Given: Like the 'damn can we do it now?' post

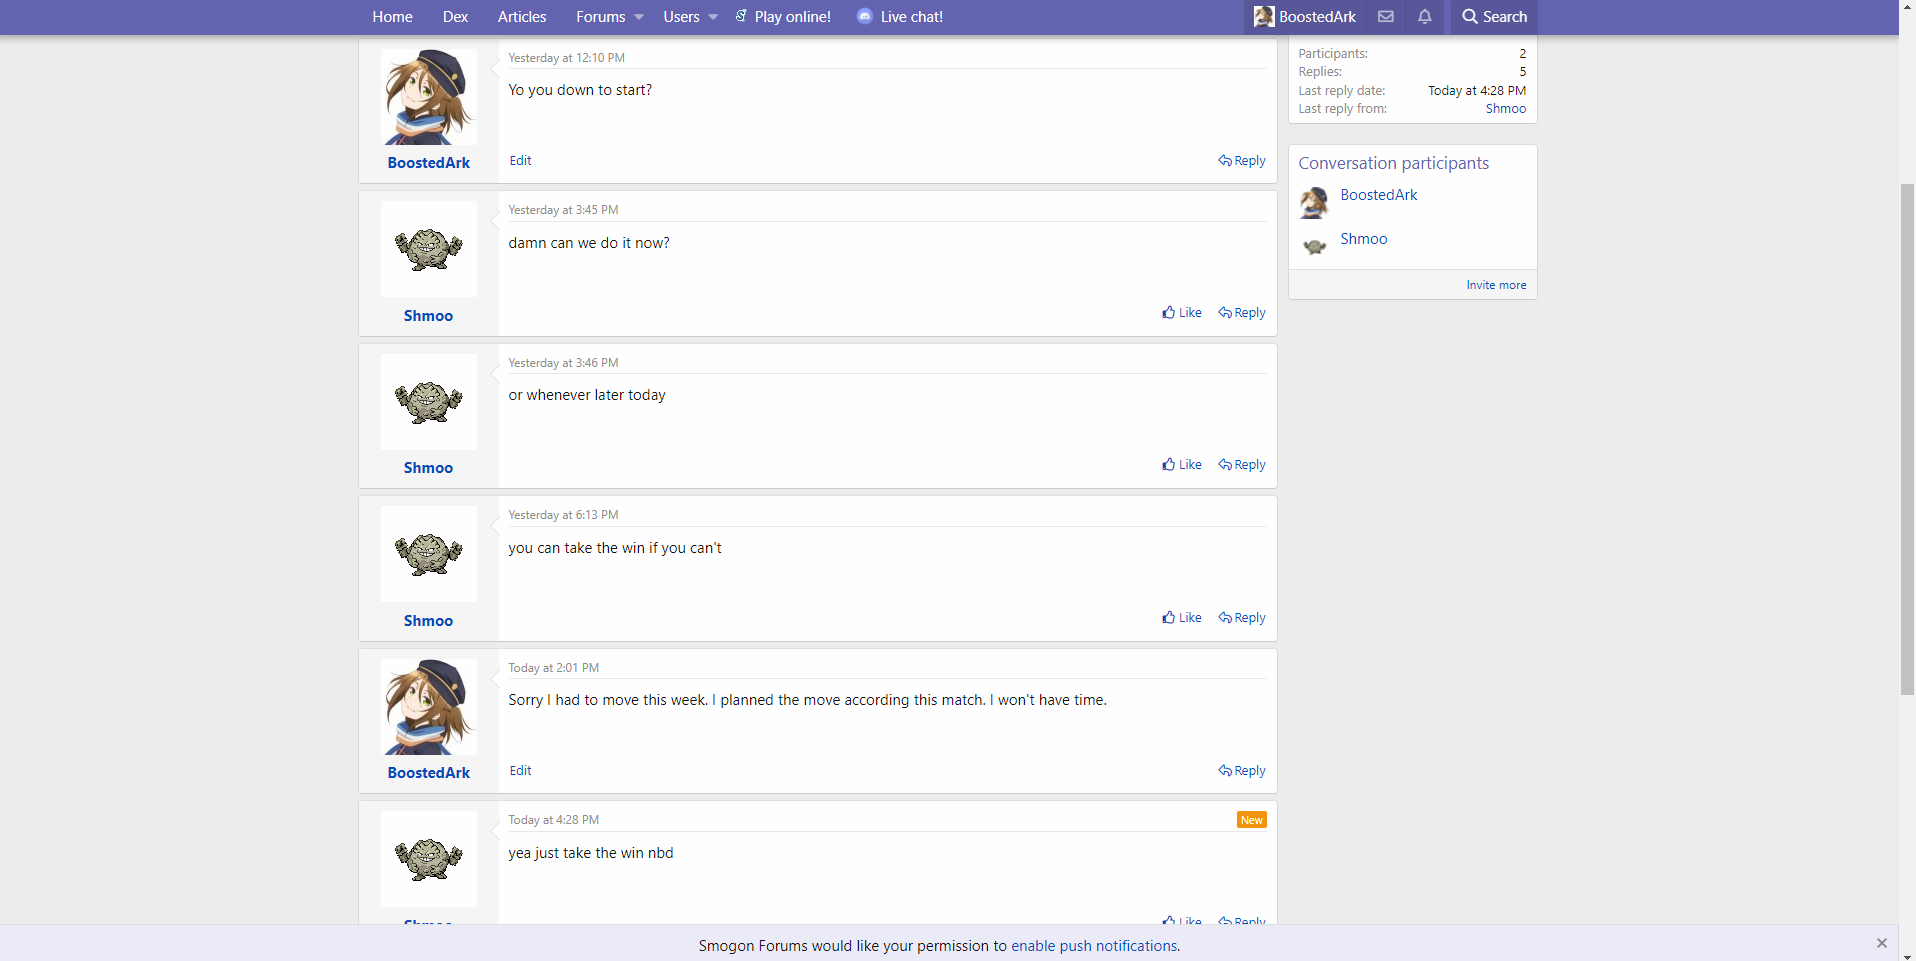Looking at the screenshot, I should [x=1182, y=313].
